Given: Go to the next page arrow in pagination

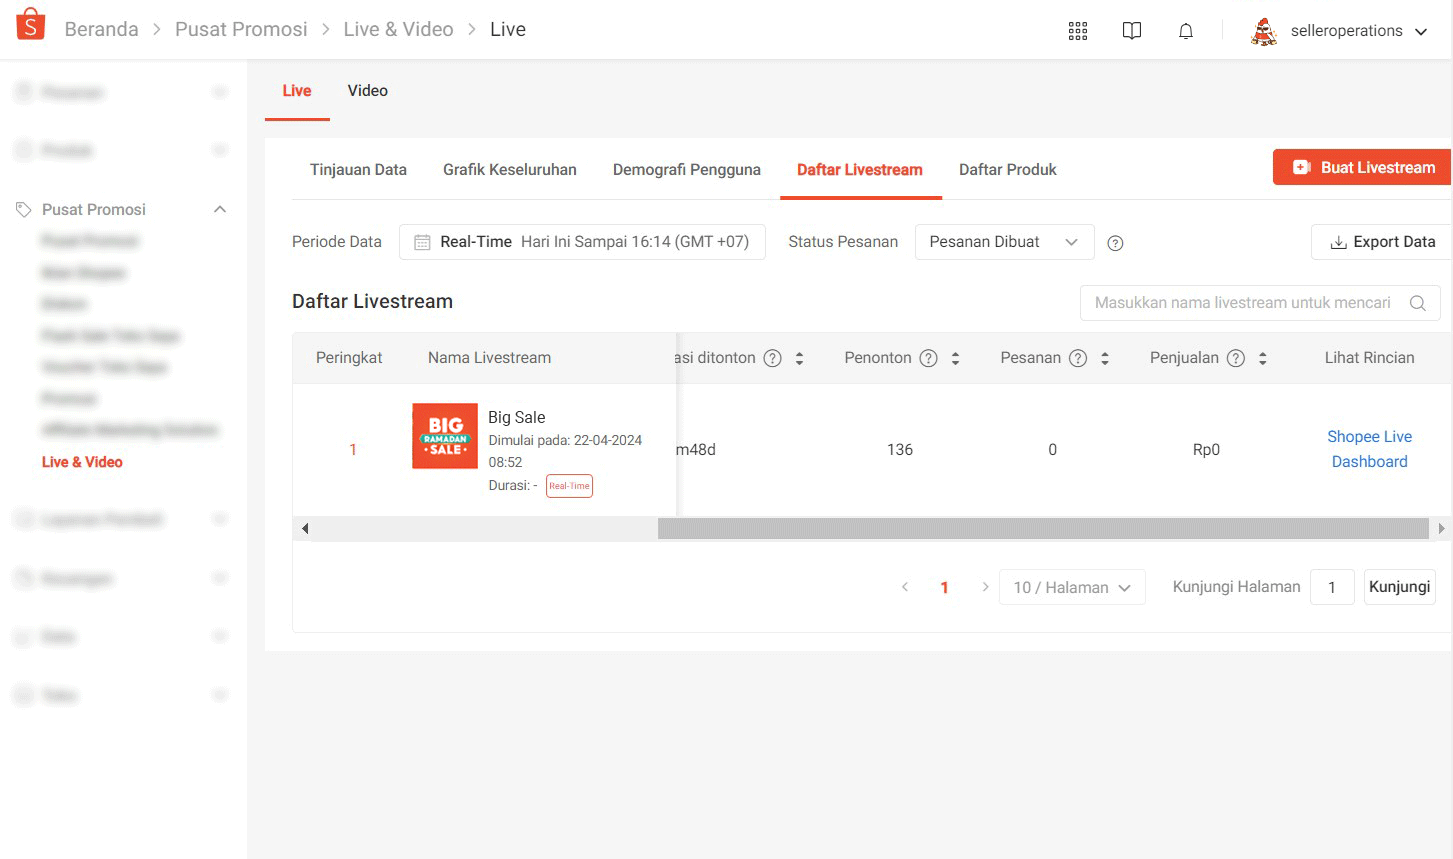Looking at the screenshot, I should pyautogui.click(x=985, y=587).
